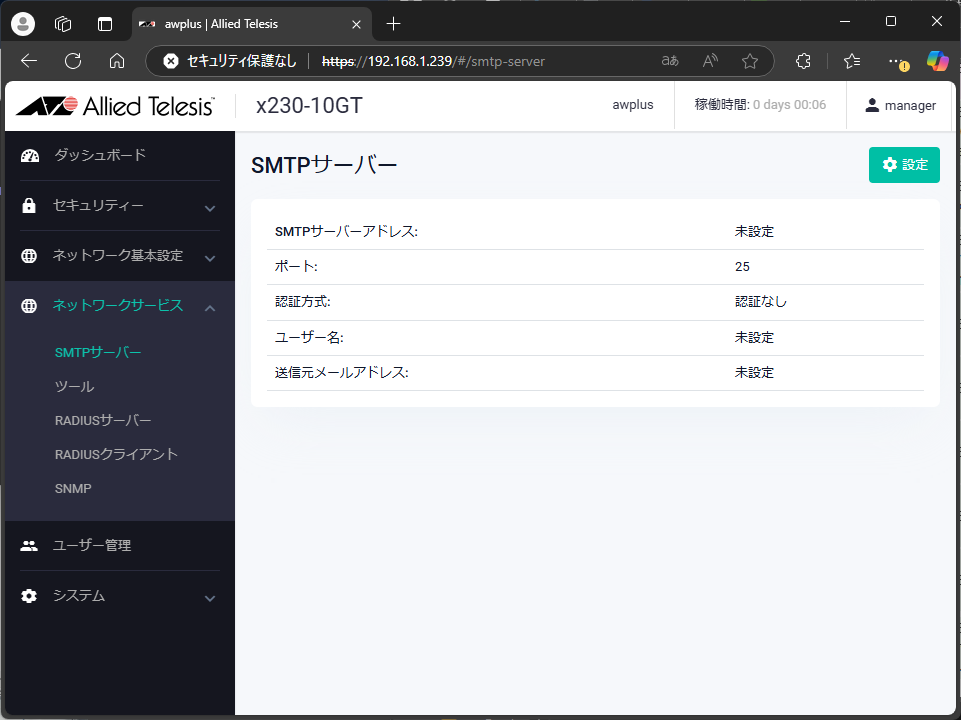This screenshot has width=961, height=720.
Task: Open Copilot from the browser toolbar
Action: pyautogui.click(x=937, y=61)
